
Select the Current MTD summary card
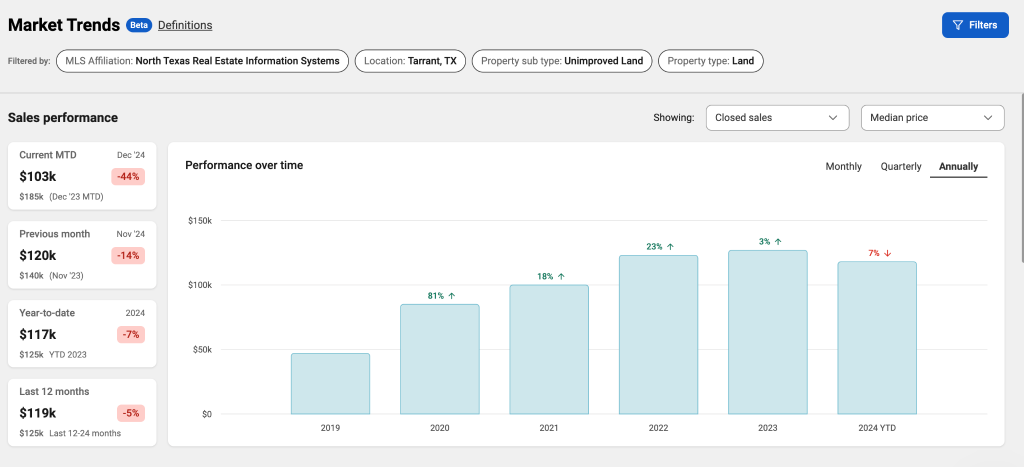pos(82,176)
